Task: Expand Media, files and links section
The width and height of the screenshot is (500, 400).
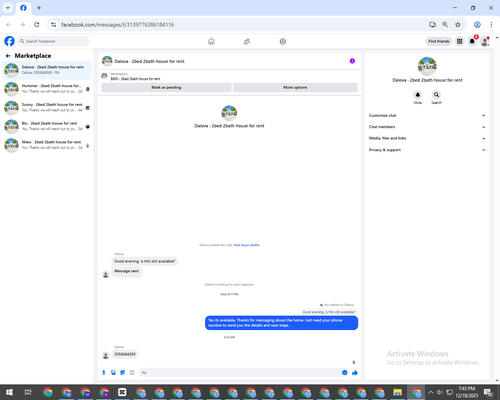Action: click(427, 138)
